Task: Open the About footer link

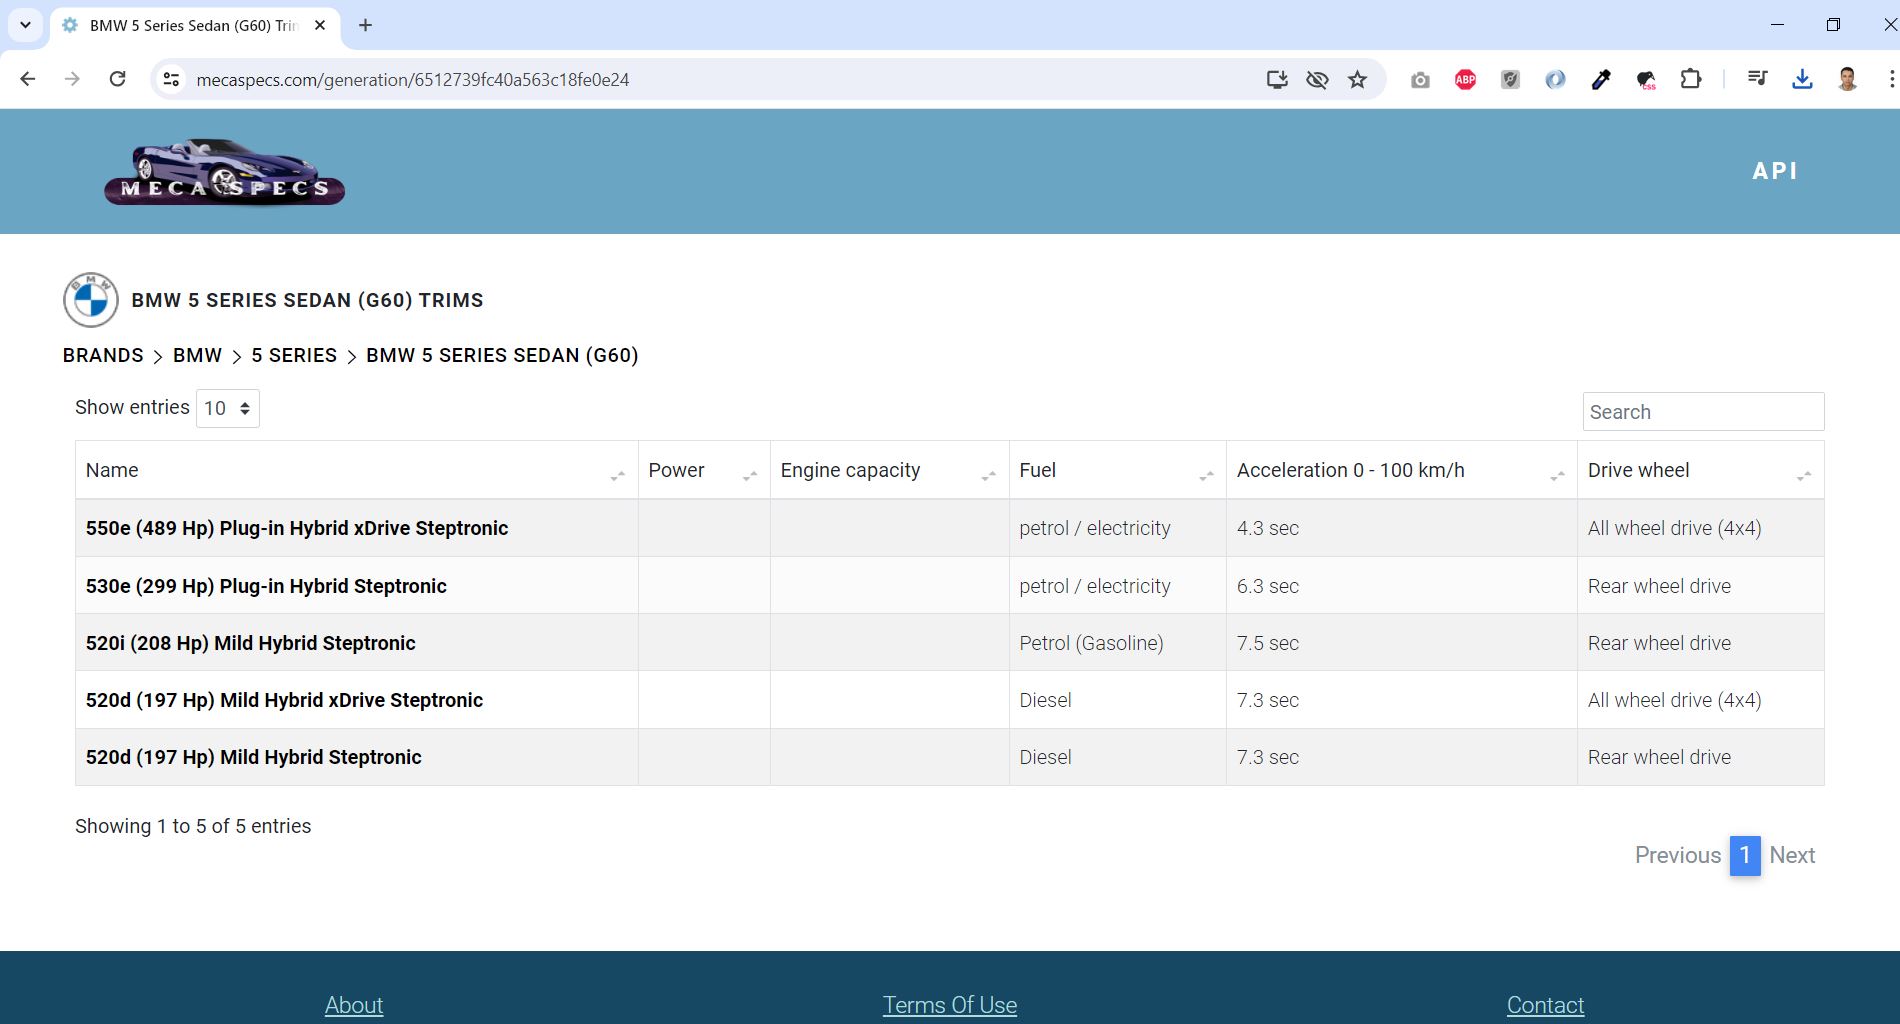Action: (354, 1005)
